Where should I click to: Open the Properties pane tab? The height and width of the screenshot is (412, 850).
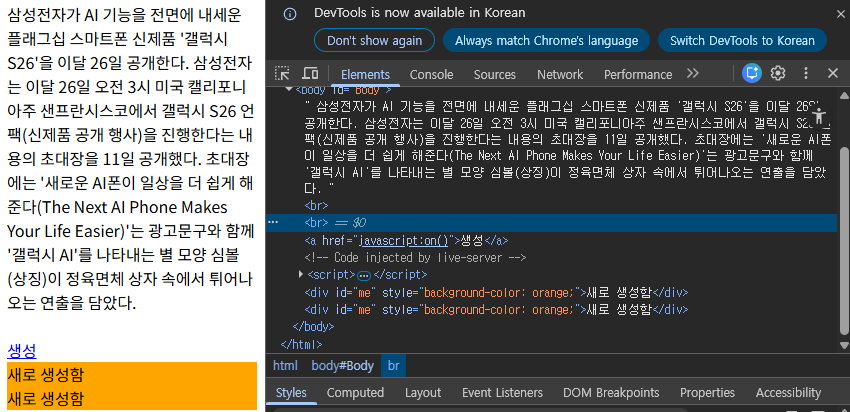pos(707,392)
